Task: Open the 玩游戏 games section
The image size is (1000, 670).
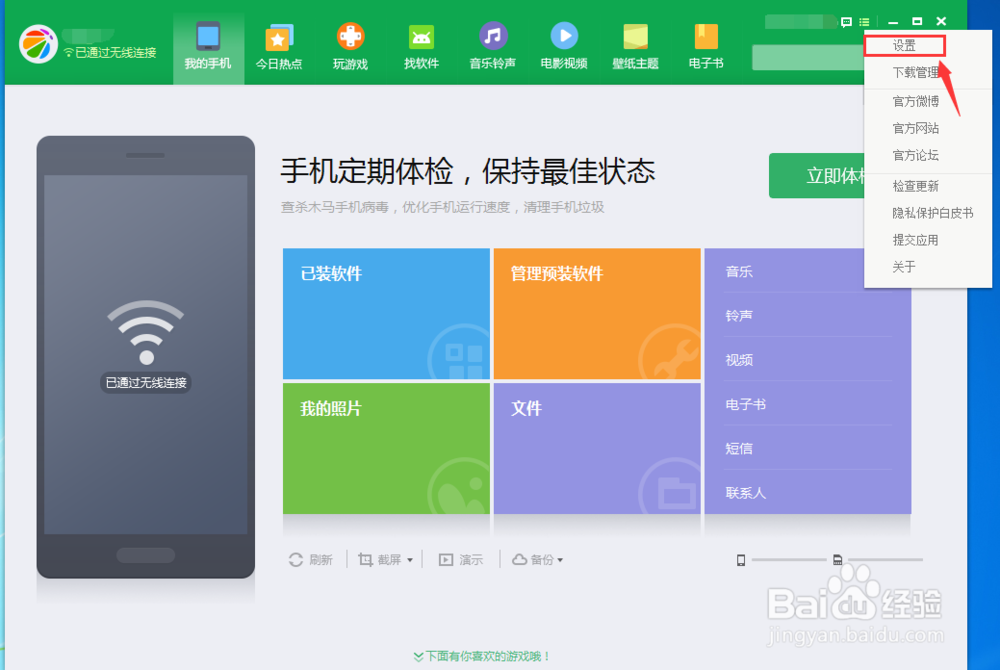Action: click(350, 47)
